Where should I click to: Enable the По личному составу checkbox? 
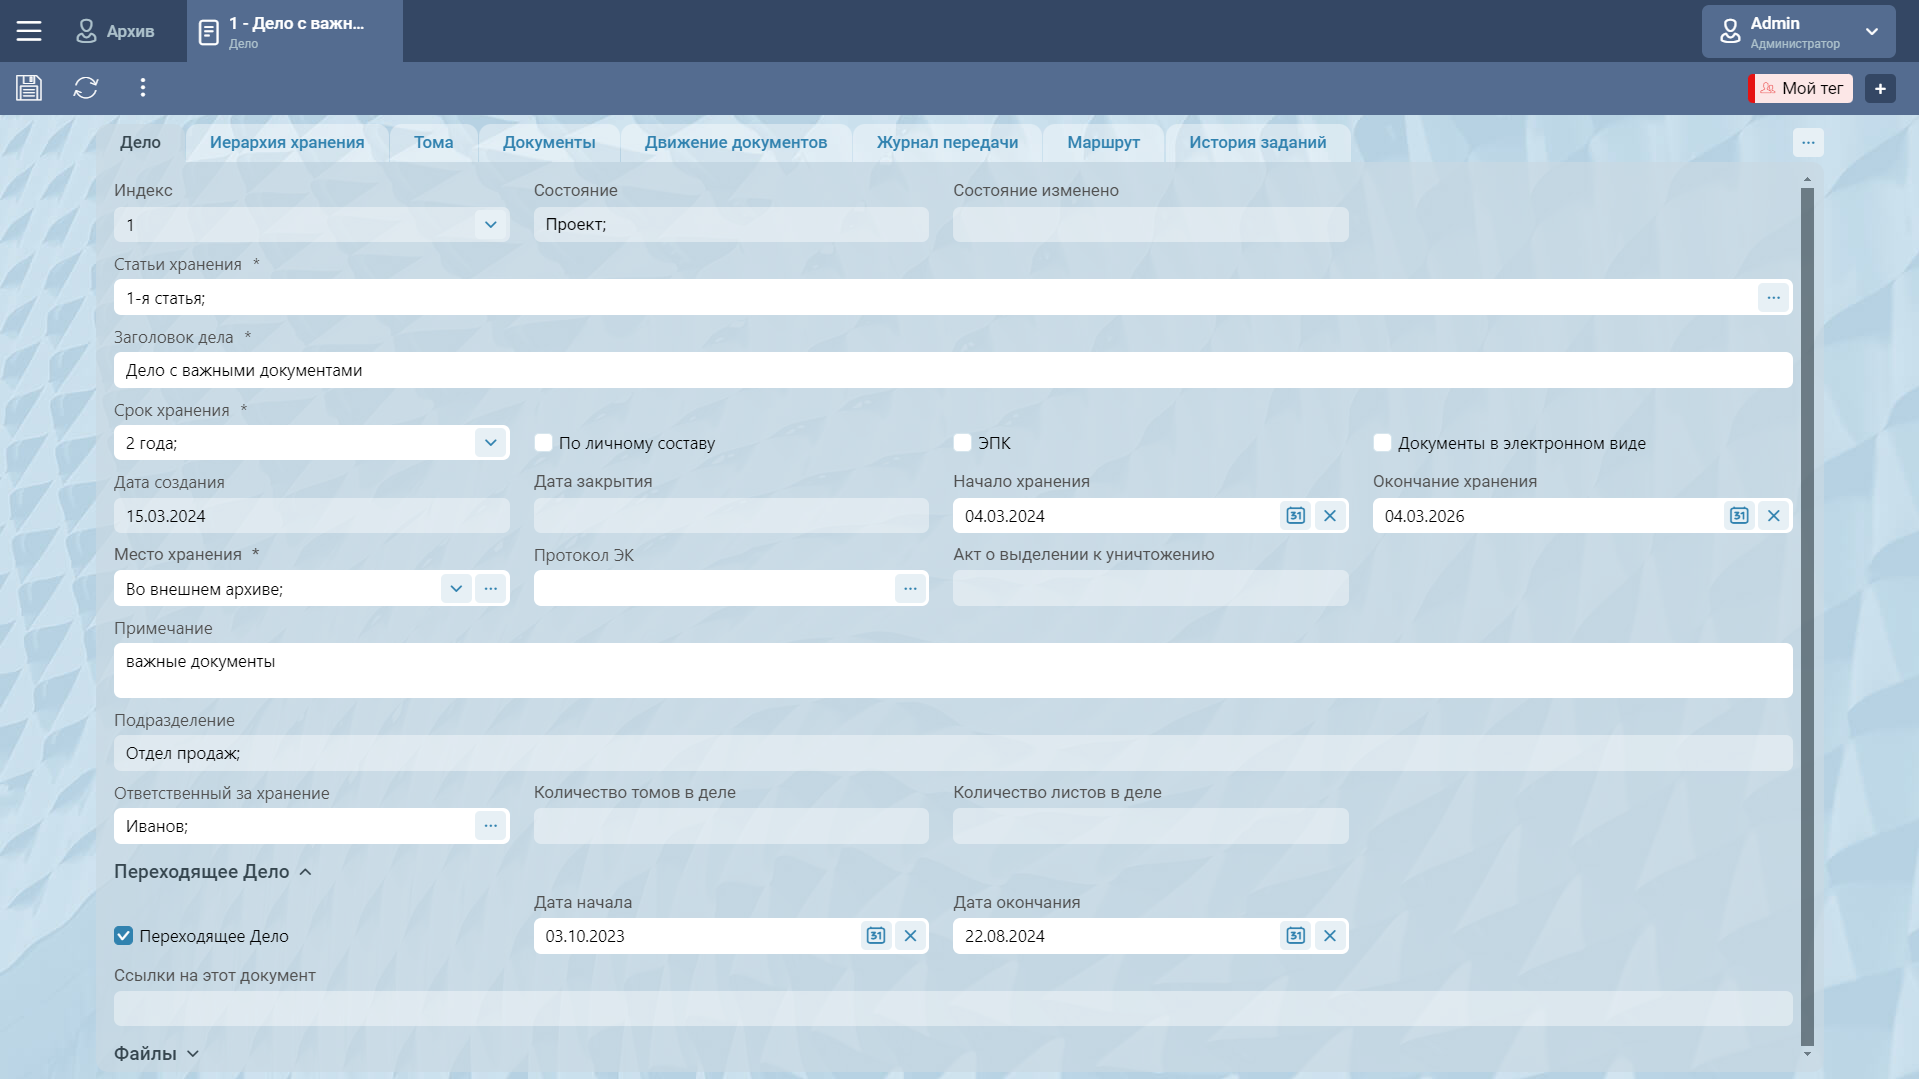pyautogui.click(x=544, y=443)
